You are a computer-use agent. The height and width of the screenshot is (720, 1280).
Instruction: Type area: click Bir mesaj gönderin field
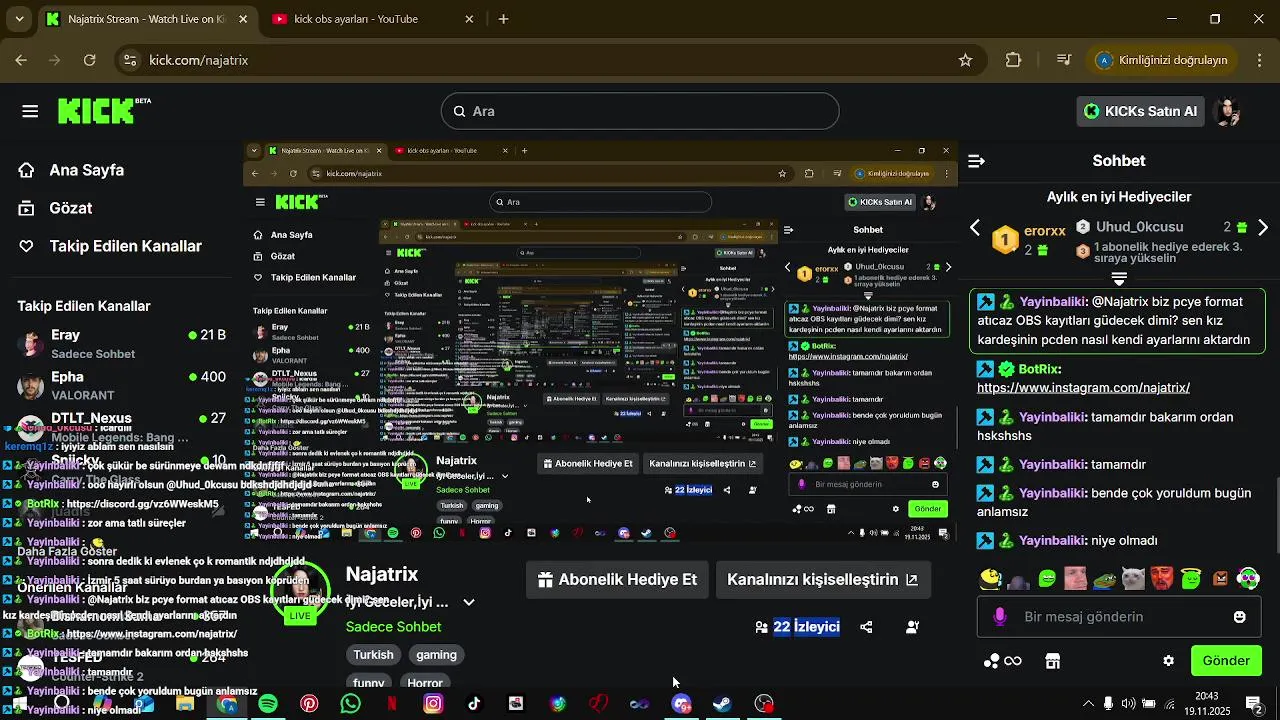click(x=1119, y=617)
